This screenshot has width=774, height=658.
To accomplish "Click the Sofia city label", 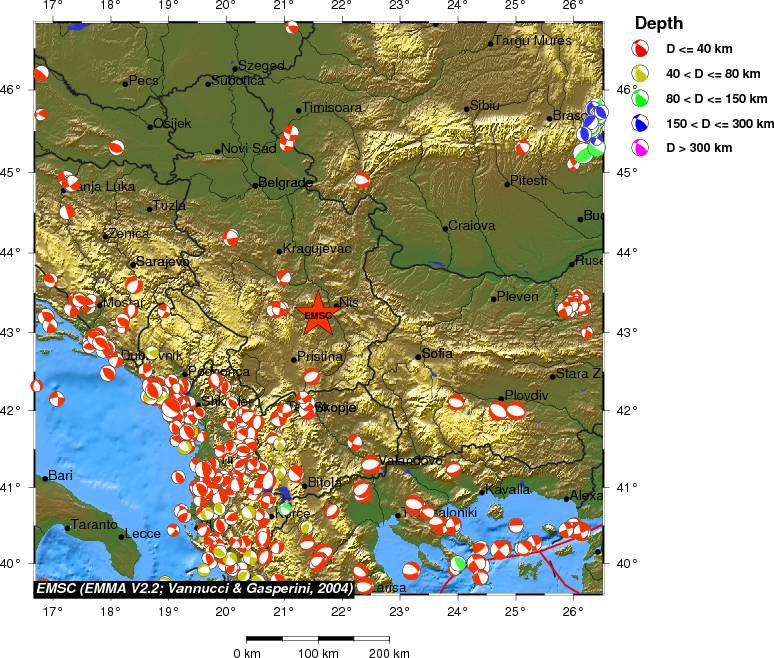I will [437, 354].
